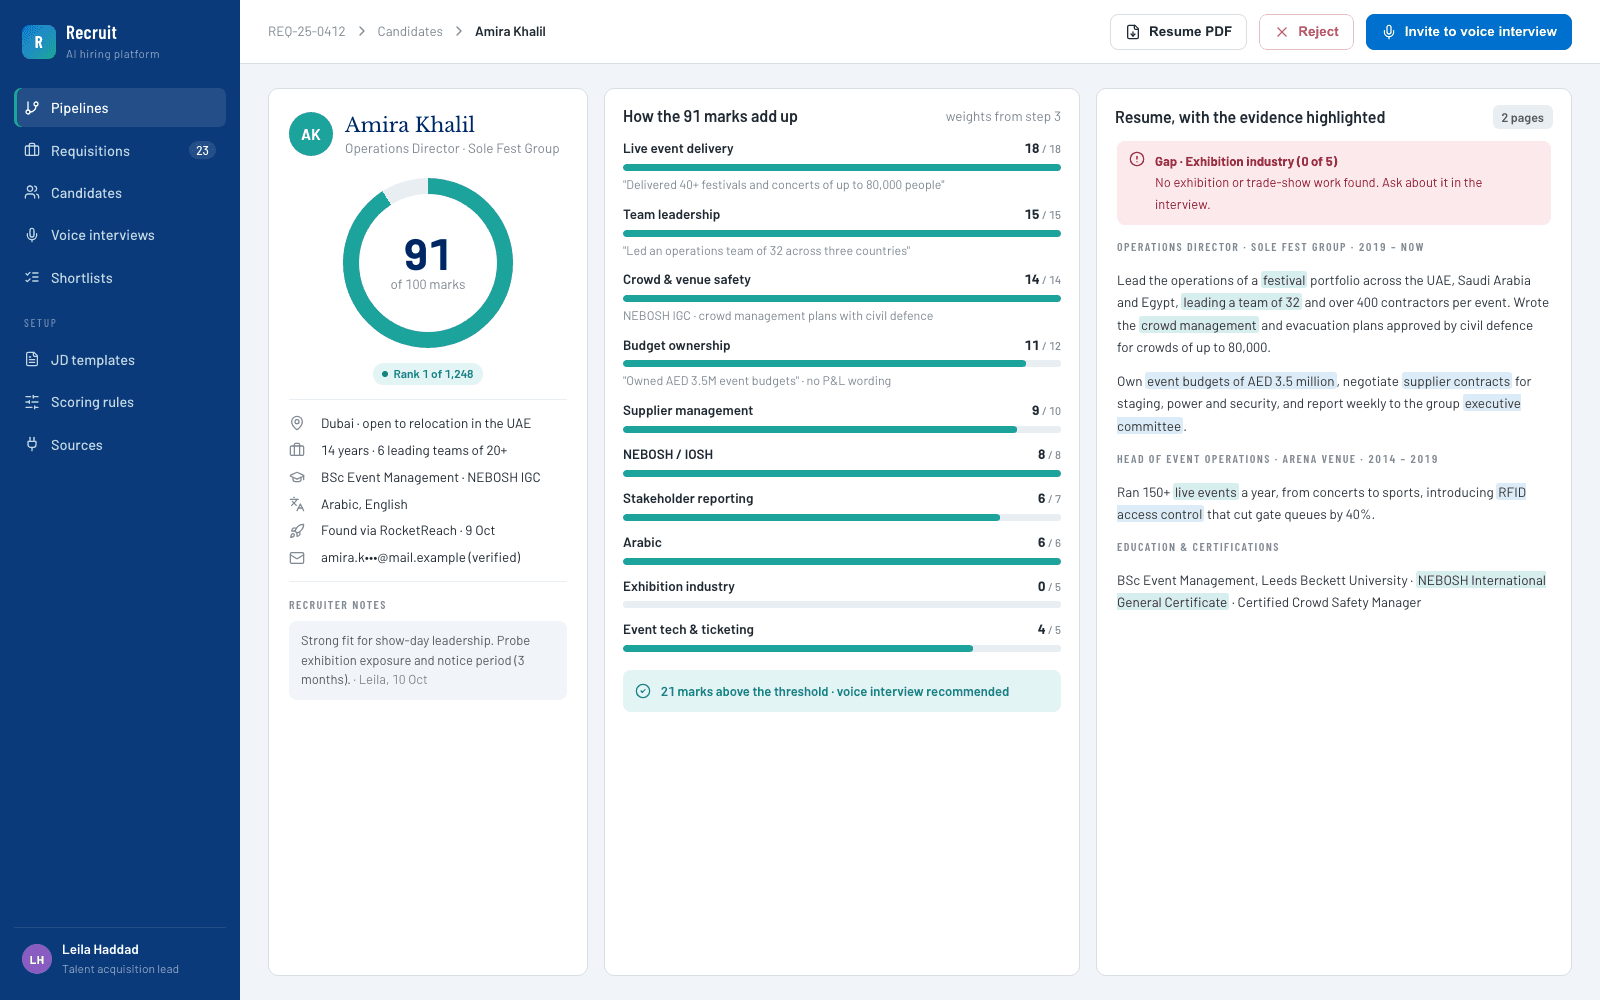The height and width of the screenshot is (1000, 1600).
Task: Click the Sources plug icon
Action: pos(32,444)
